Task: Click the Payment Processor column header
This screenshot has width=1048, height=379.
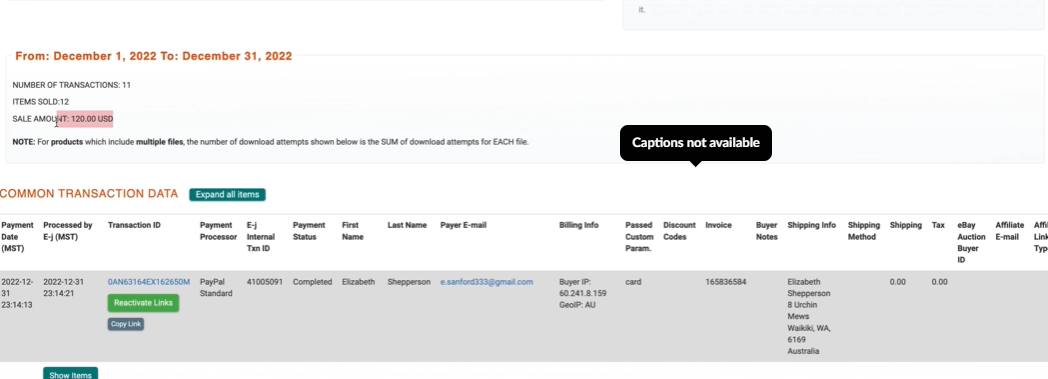Action: click(219, 231)
